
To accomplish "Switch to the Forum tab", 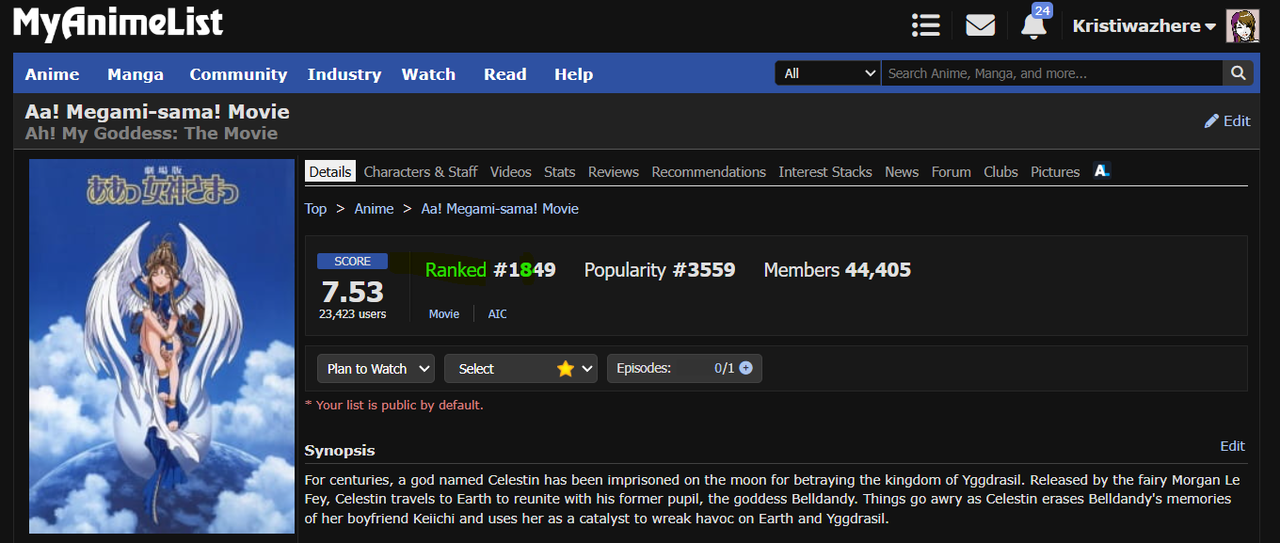I will point(951,172).
